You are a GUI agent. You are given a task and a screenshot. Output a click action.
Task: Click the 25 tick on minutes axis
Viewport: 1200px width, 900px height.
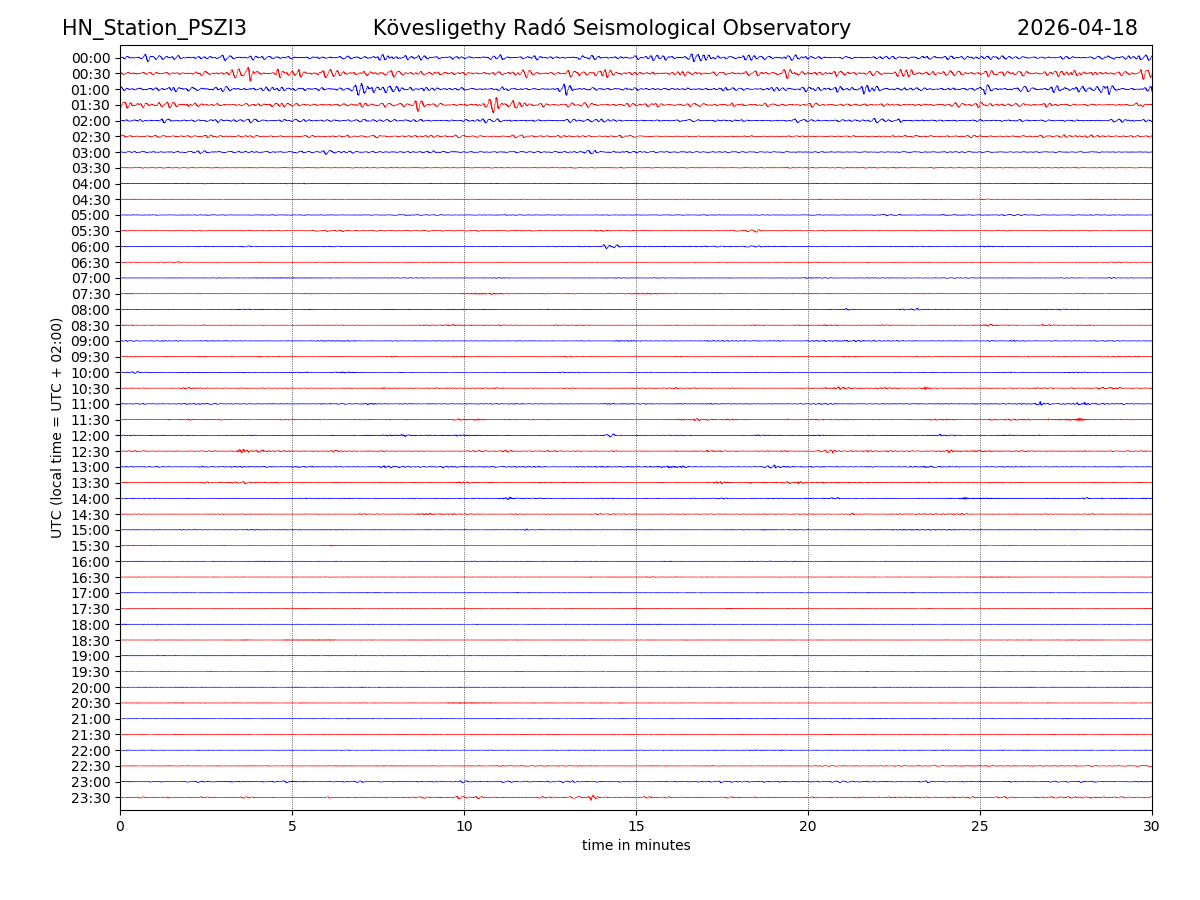pos(980,826)
